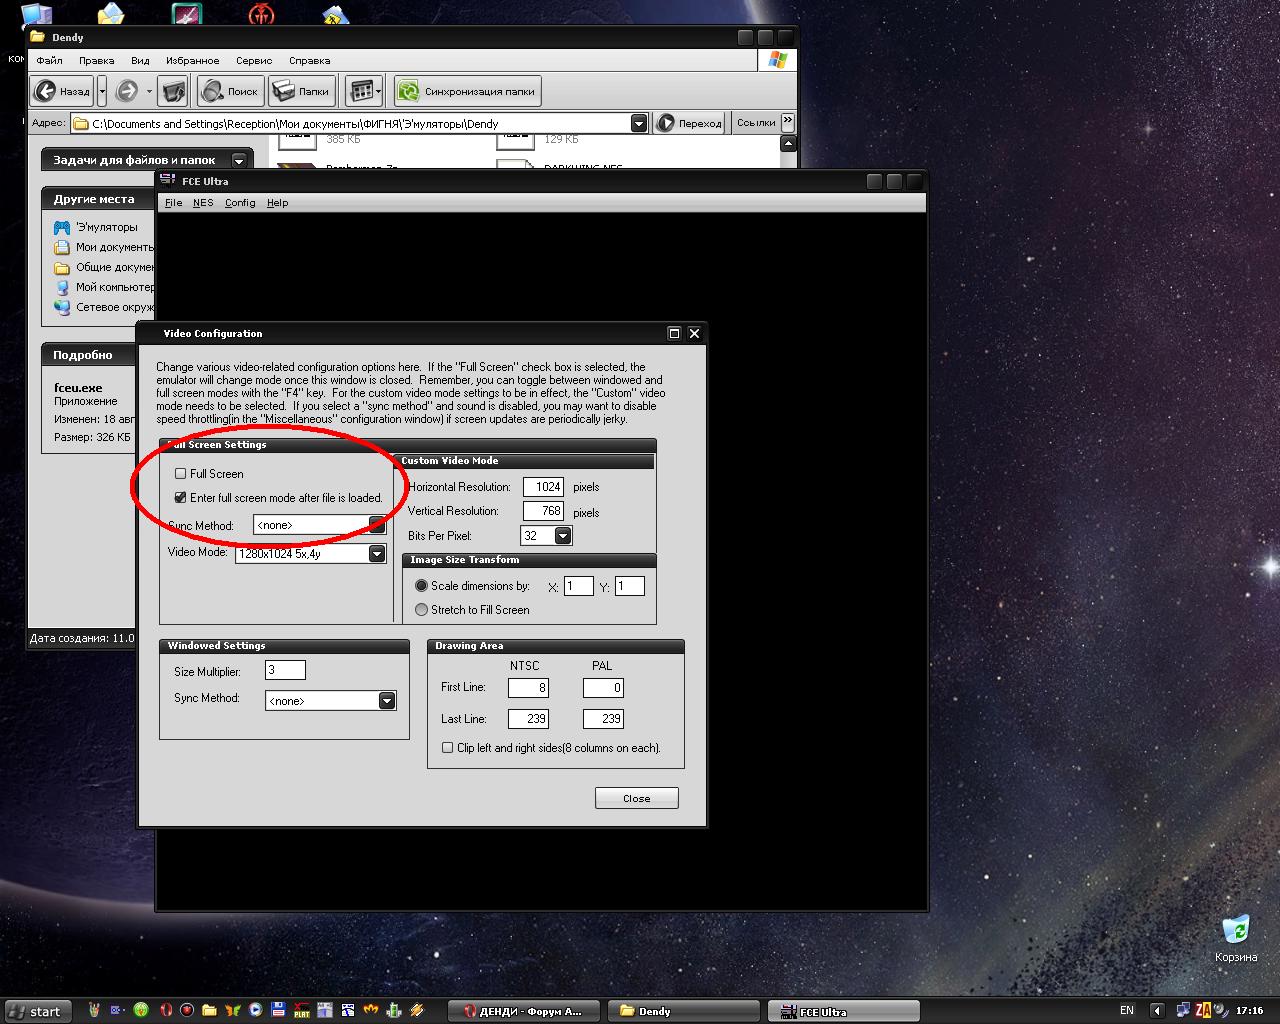1280x1024 pixels.
Task: Open Файл menu in Dendy window
Action: pyautogui.click(x=49, y=60)
